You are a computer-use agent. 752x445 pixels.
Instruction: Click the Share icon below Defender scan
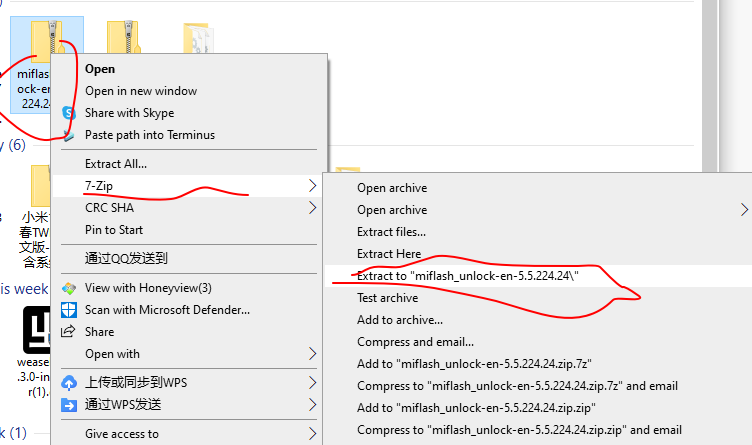tap(70, 332)
